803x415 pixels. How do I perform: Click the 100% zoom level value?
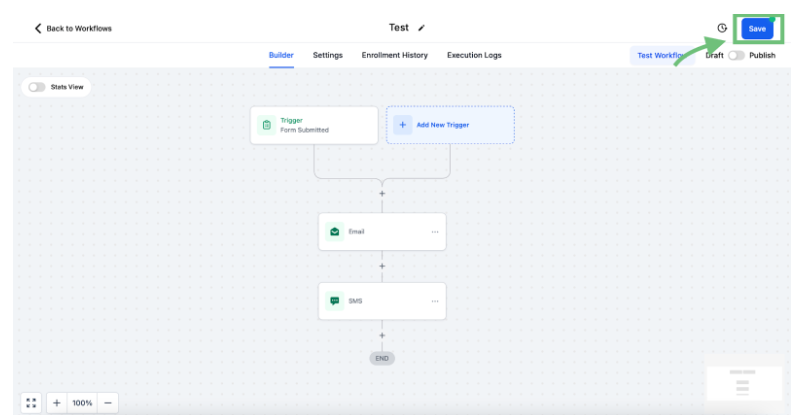(x=82, y=403)
